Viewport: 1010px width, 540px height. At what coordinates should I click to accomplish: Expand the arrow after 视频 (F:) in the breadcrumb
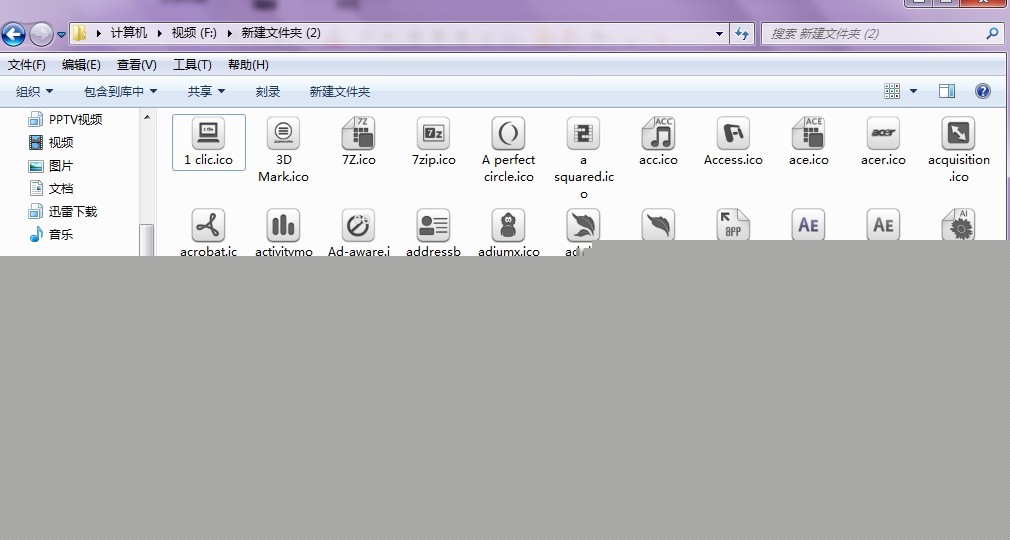[x=229, y=33]
